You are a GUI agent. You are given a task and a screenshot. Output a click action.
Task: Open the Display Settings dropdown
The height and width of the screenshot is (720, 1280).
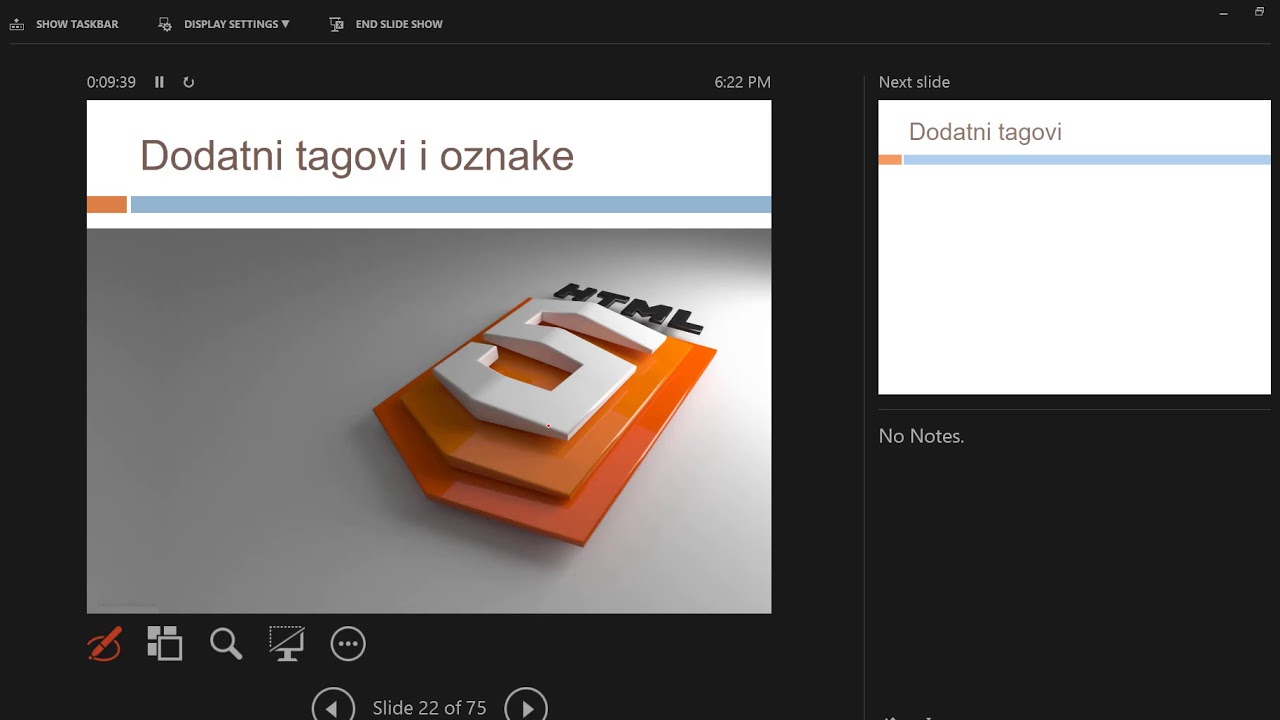(224, 24)
